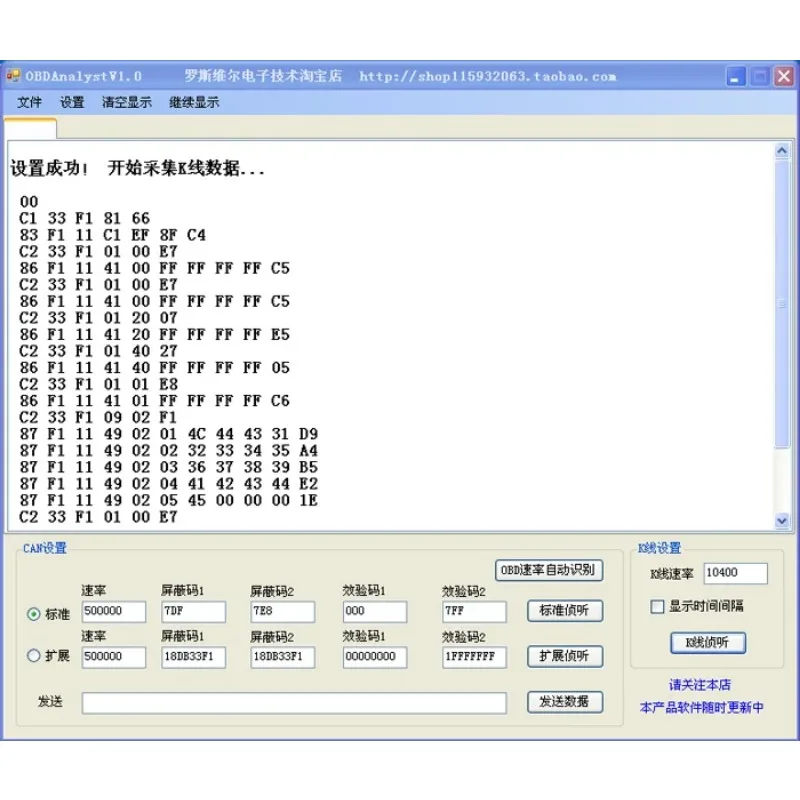The image size is (800, 800).
Task: Click the 效验码2 field showing 7FF
Action: tap(474, 611)
